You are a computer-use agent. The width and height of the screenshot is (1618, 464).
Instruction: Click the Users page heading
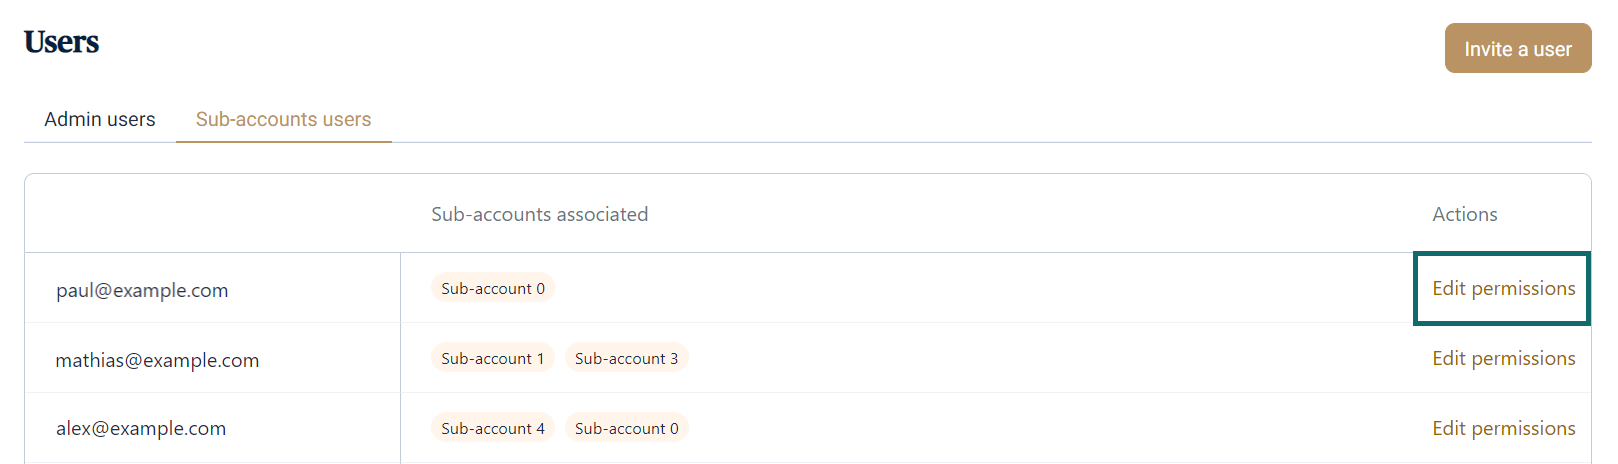(x=62, y=43)
